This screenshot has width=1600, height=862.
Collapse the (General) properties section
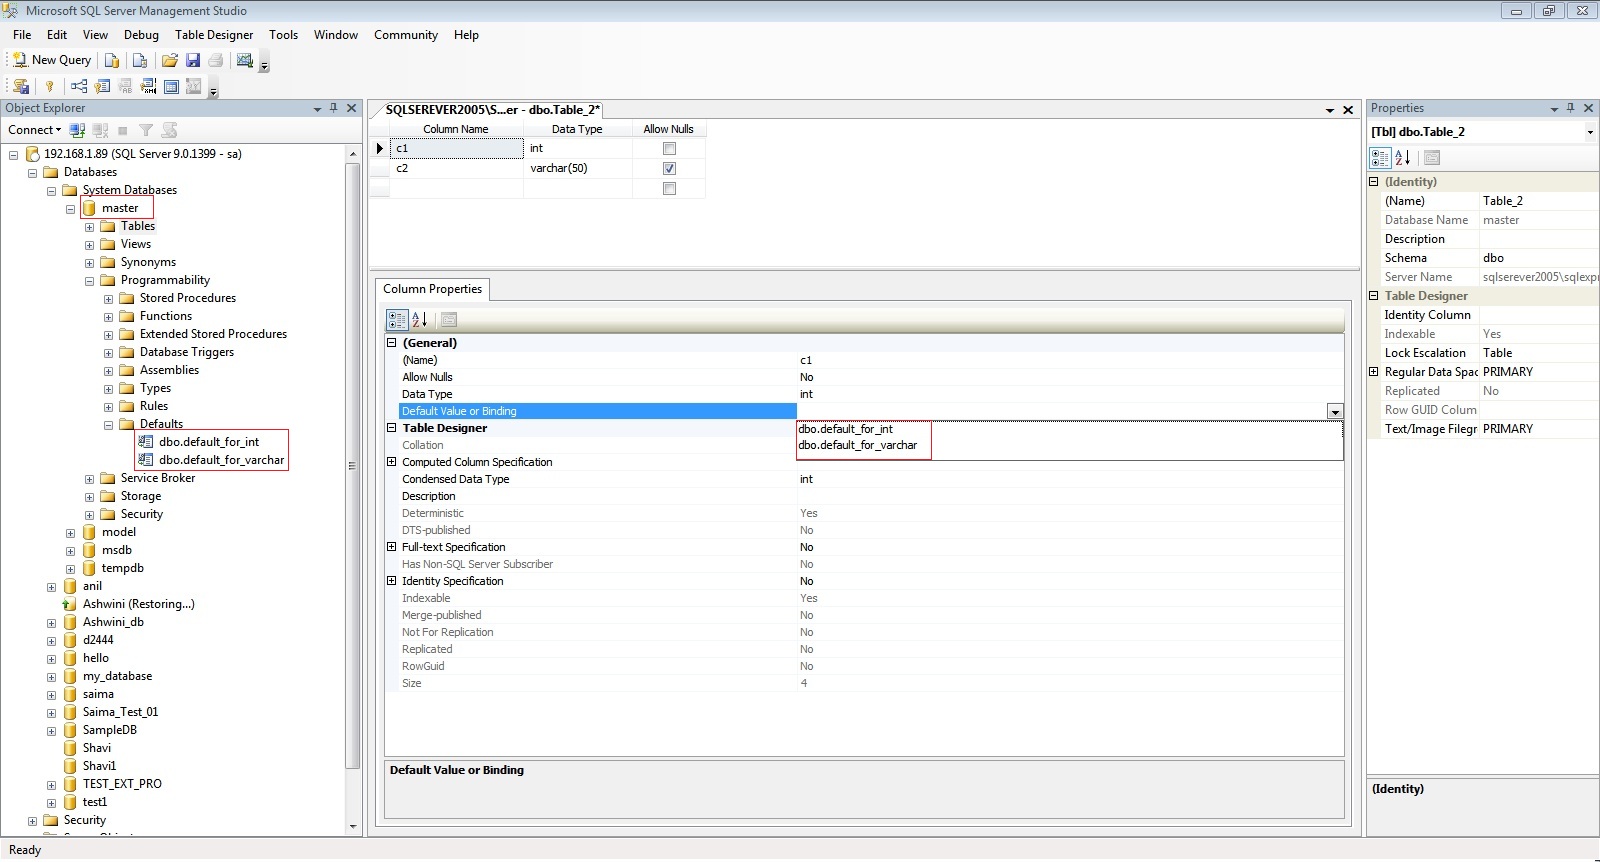(x=392, y=343)
